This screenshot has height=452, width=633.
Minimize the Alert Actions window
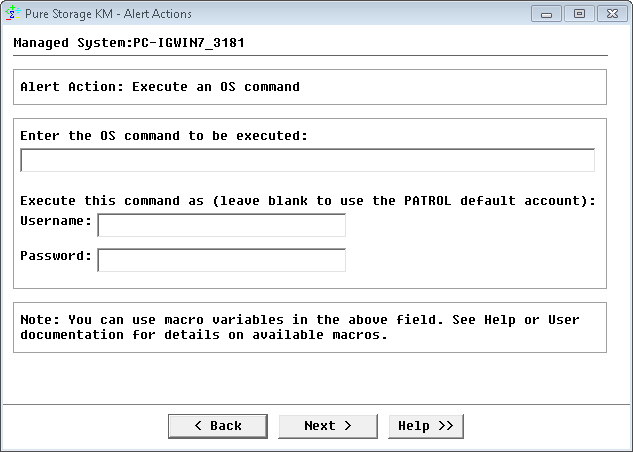tap(546, 14)
